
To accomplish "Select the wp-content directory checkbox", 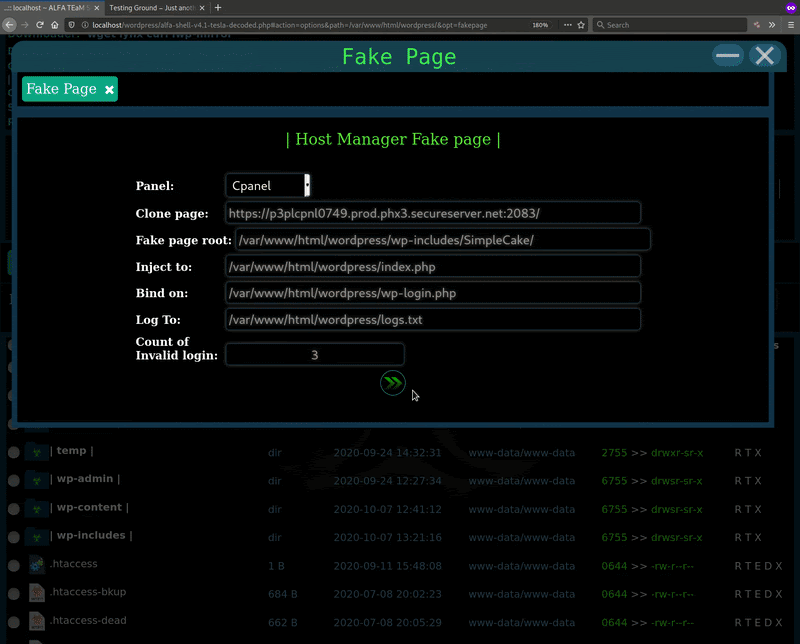I will point(14,509).
